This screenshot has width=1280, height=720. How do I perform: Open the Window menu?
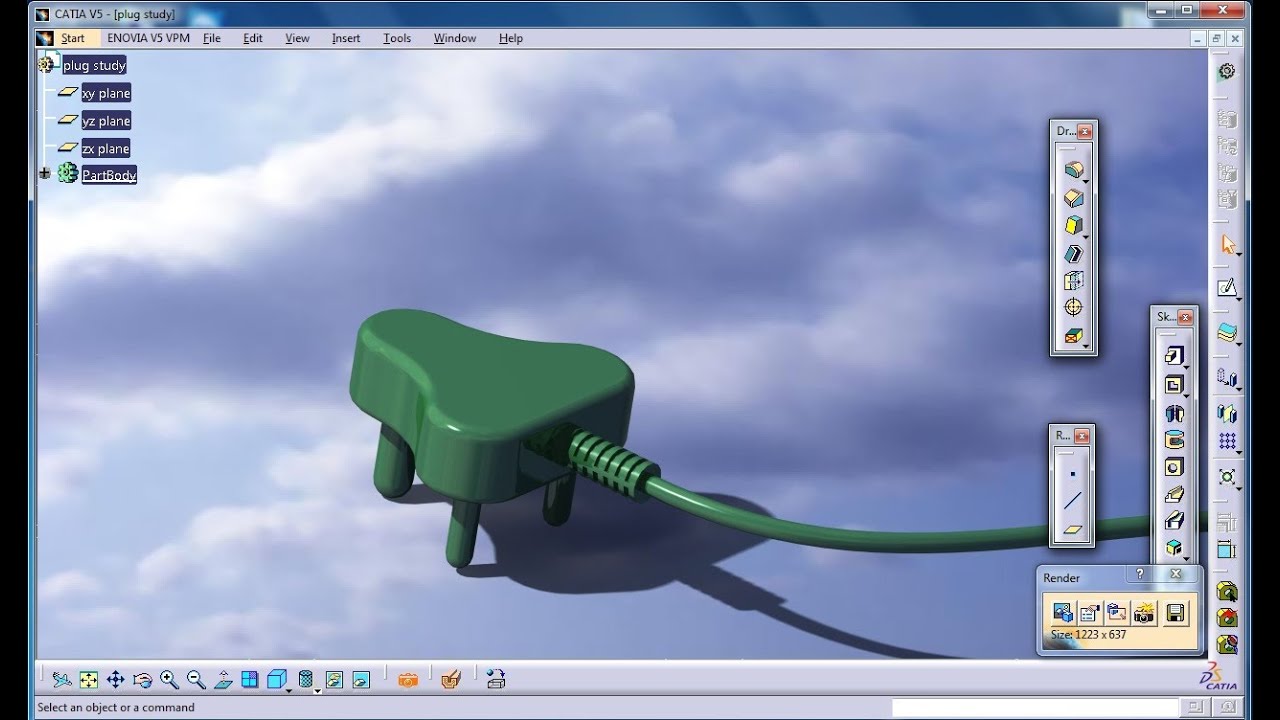tap(455, 38)
